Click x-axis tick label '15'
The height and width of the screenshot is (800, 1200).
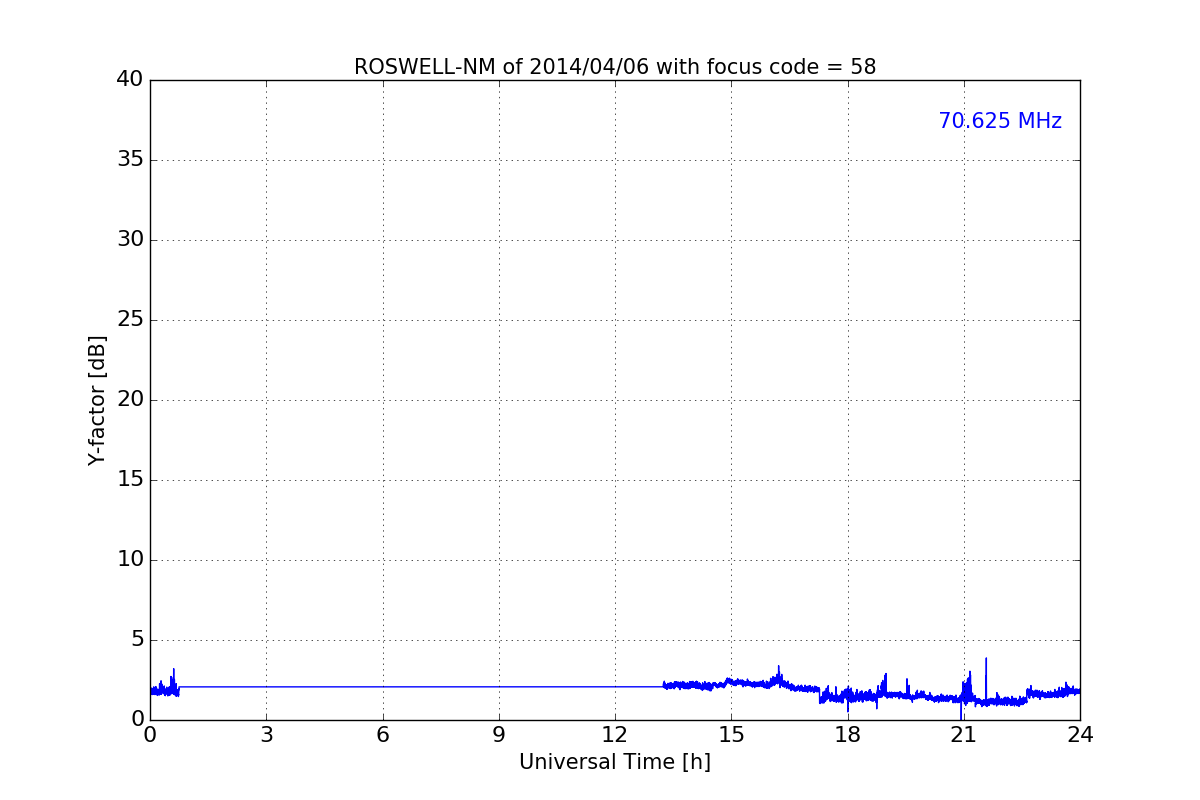click(731, 735)
